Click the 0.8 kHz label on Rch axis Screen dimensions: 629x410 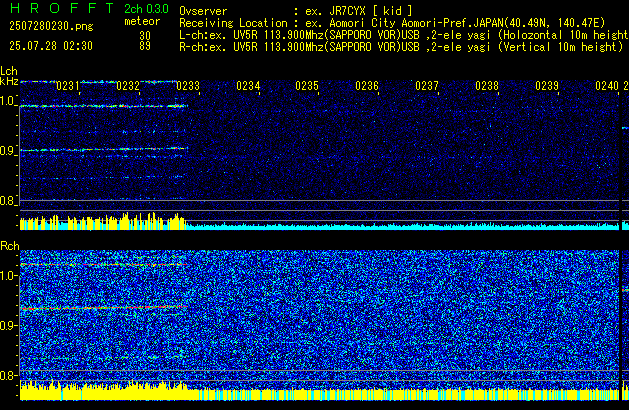(x=8, y=375)
